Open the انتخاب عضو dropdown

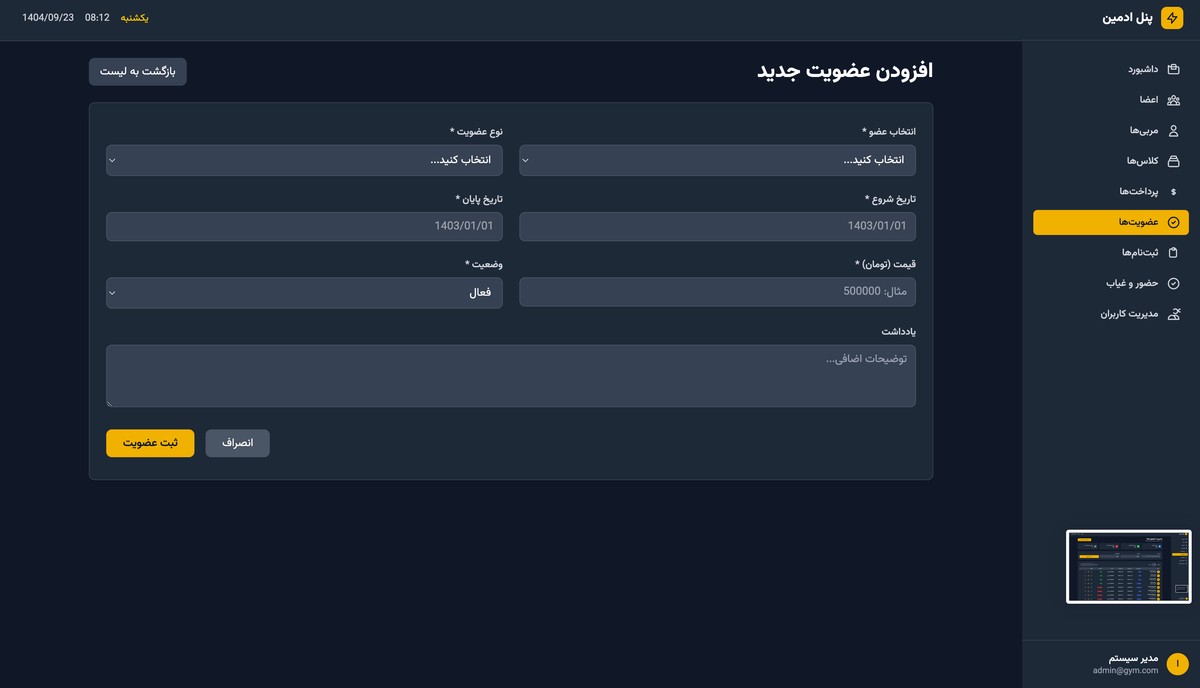(x=717, y=160)
